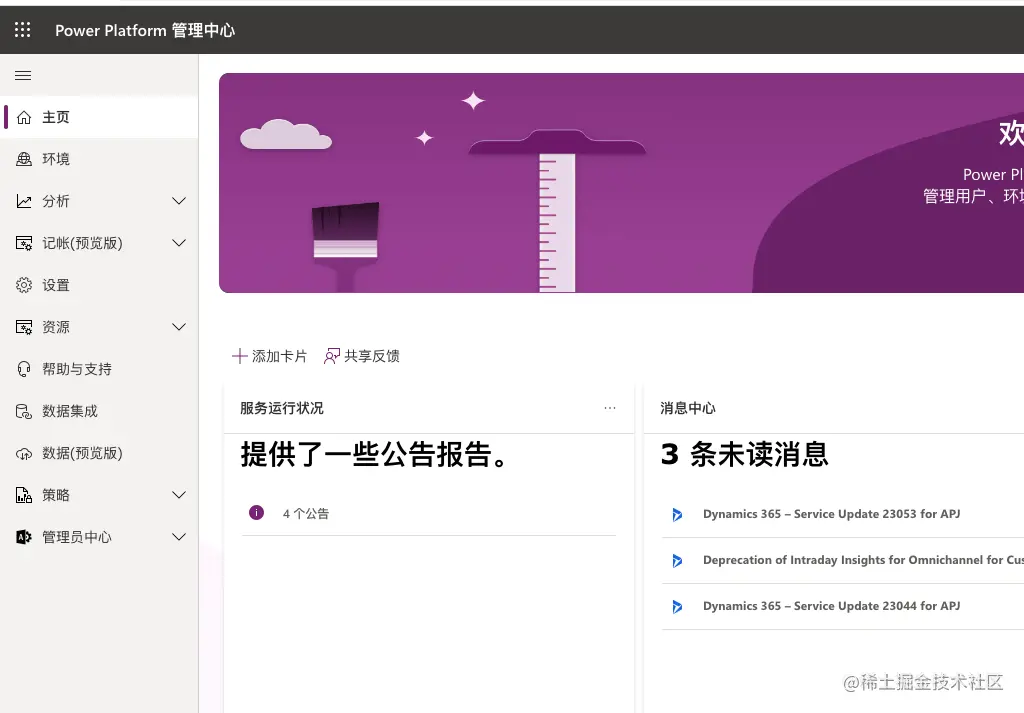Open more options on 服务运行状况 card
This screenshot has height=713, width=1024.
[610, 408]
